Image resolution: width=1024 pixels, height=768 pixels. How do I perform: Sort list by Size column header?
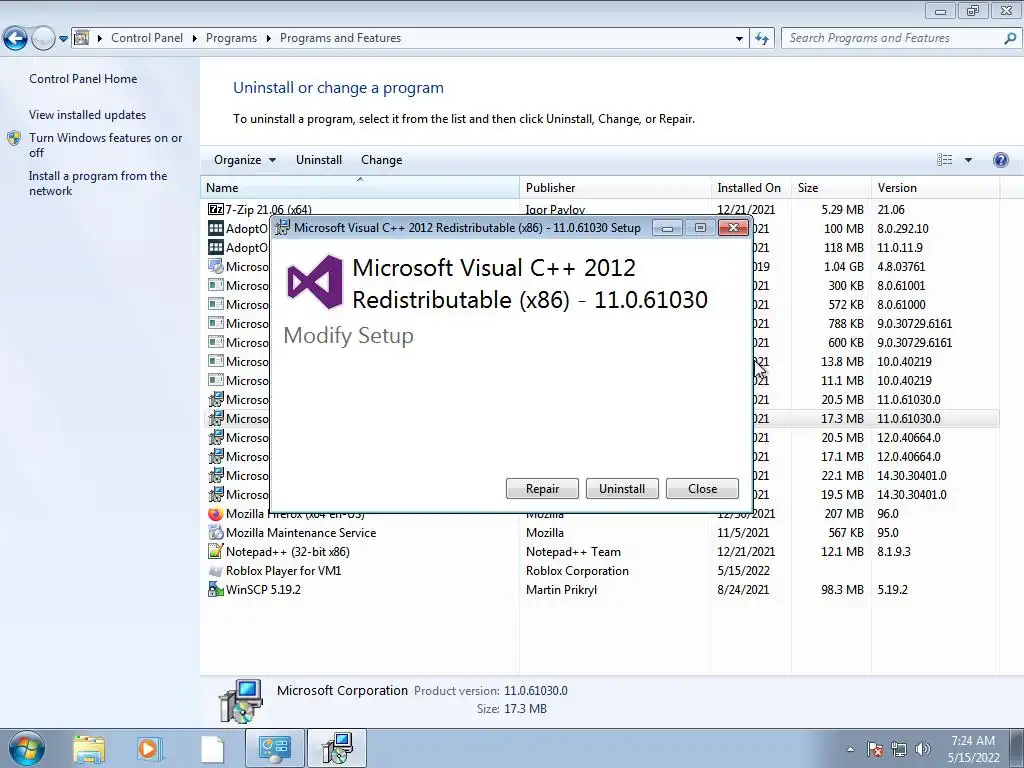831,187
